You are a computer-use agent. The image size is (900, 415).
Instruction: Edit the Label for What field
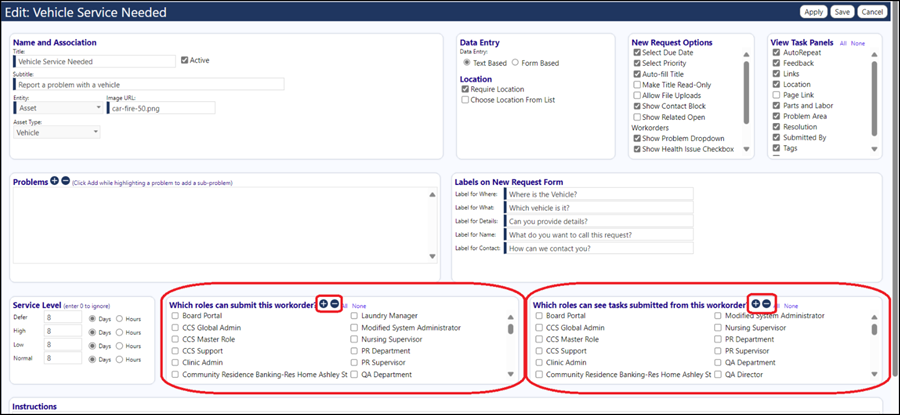coord(599,208)
